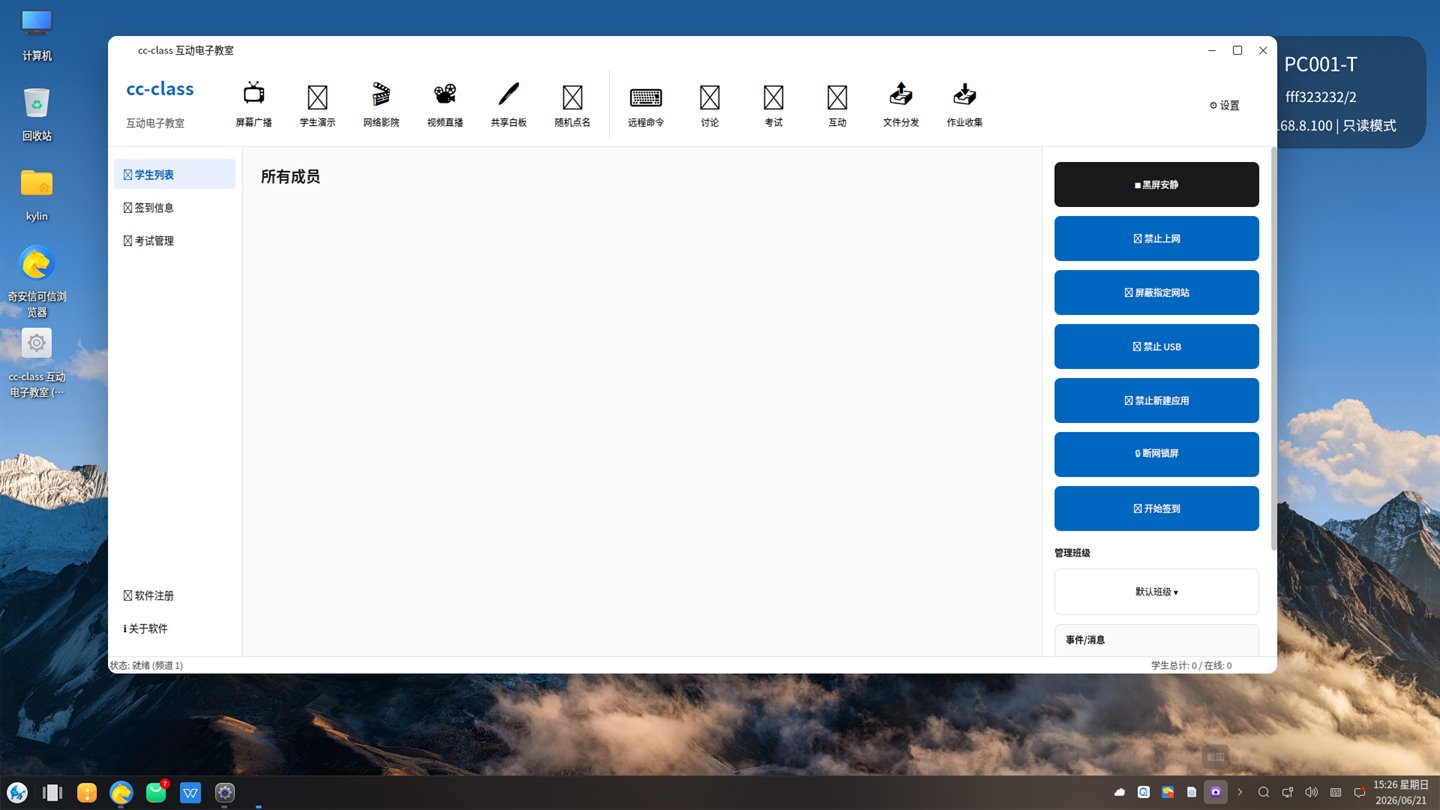Viewport: 1440px width, 810px height.
Task: Open the kylin folder on desktop
Action: coord(37,195)
